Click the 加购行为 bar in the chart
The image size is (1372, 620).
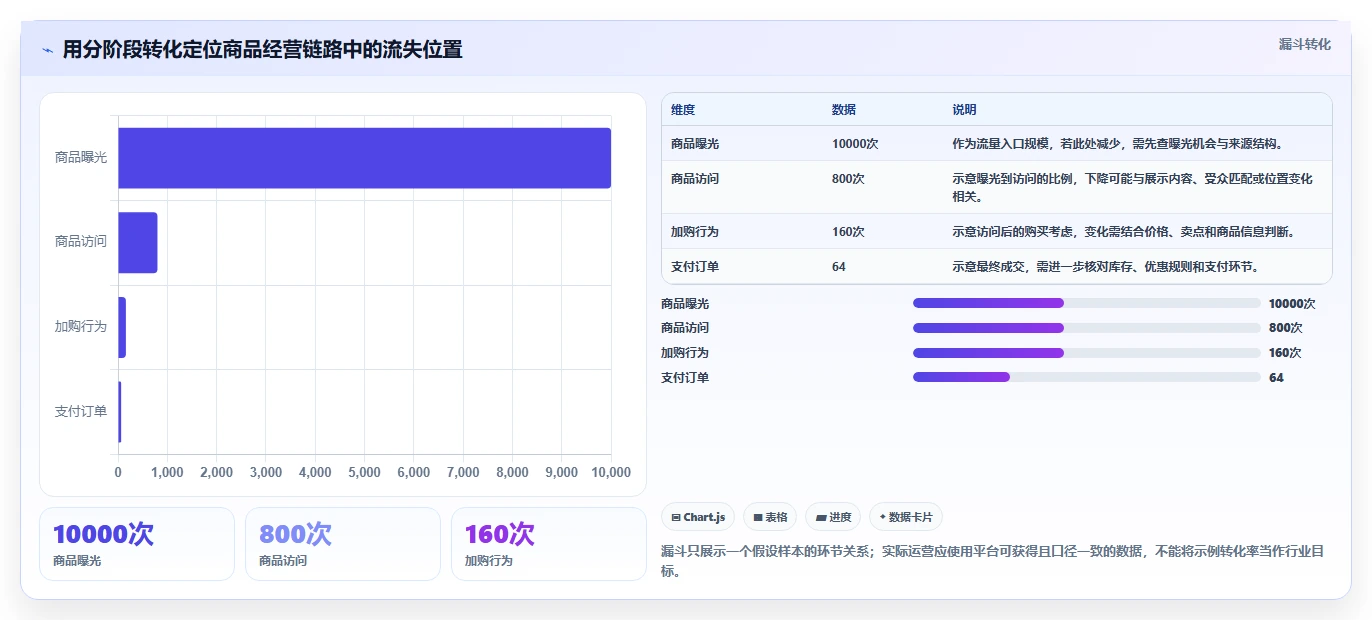tap(122, 327)
